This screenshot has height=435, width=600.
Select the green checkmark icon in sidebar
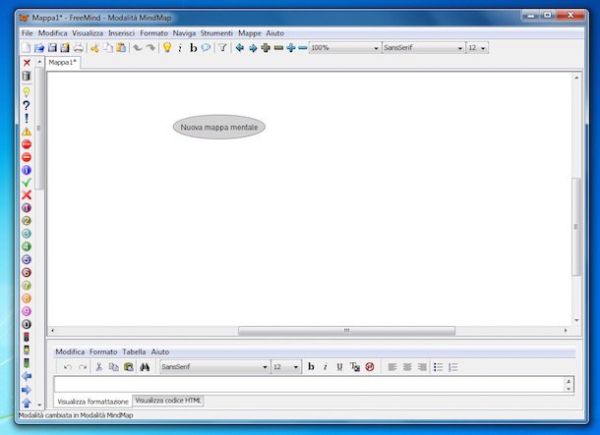click(x=26, y=183)
